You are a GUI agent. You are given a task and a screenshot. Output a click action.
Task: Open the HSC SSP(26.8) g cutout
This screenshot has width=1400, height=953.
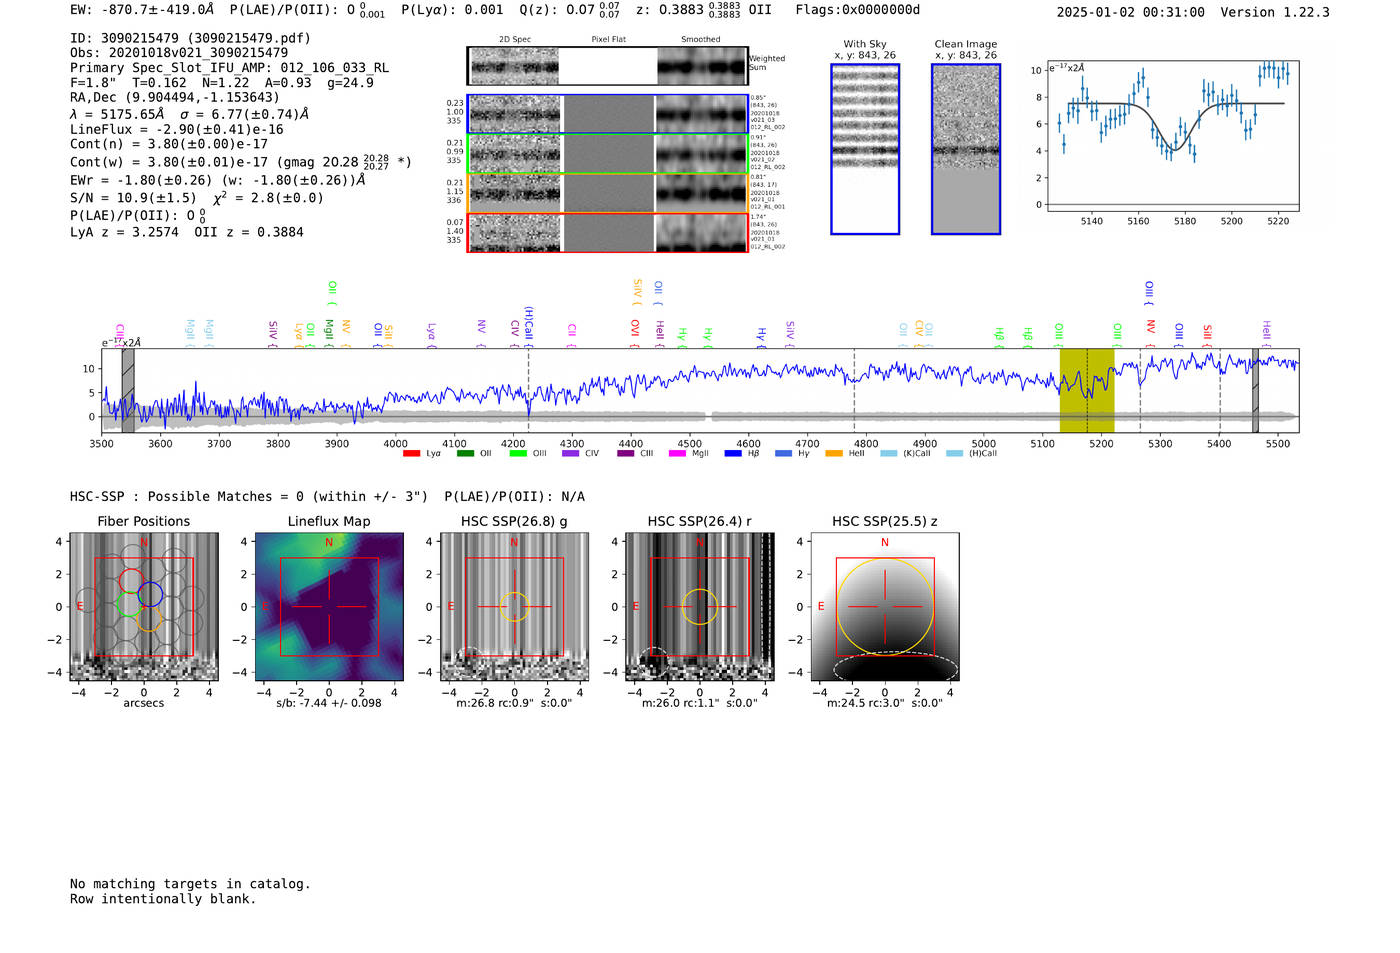tap(514, 606)
